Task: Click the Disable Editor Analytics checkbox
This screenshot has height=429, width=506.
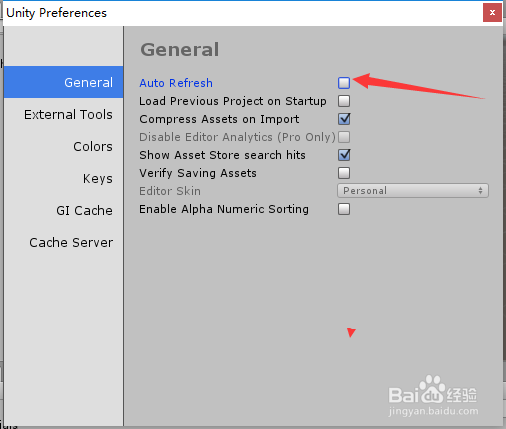Action: coord(344,137)
